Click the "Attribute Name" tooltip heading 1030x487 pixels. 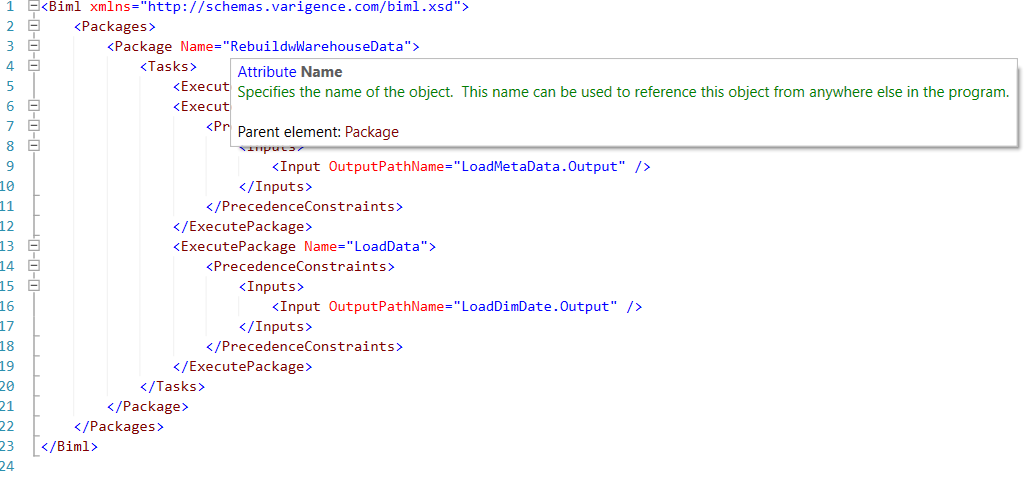click(290, 72)
